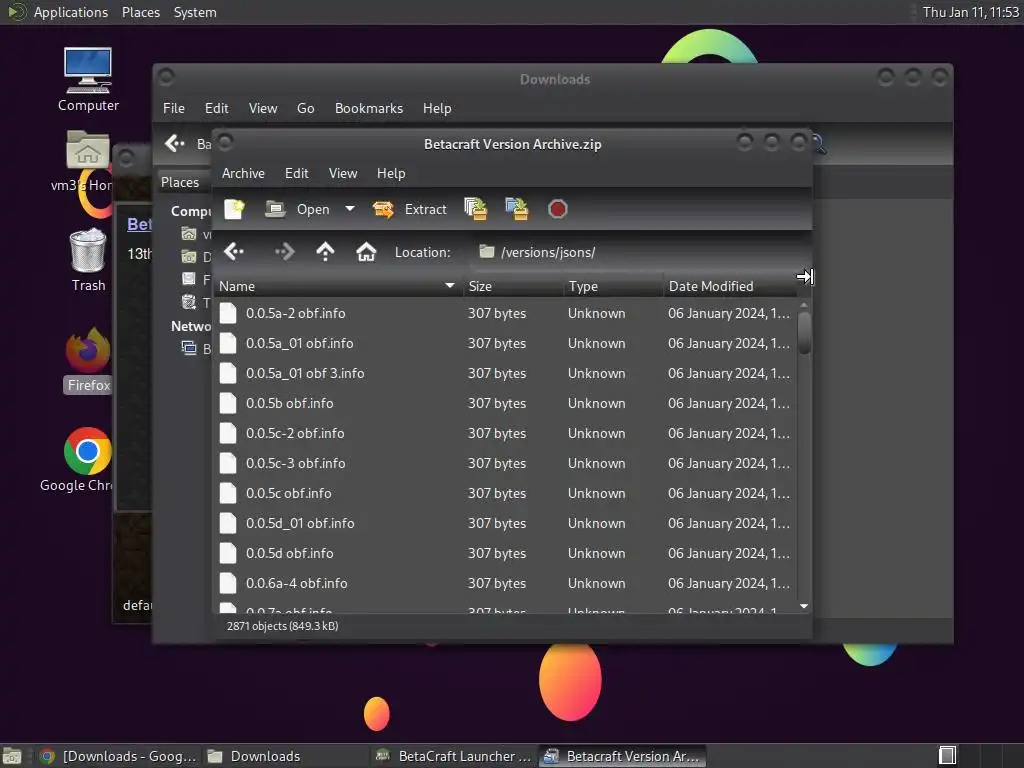Screen dimensions: 1024x768
Task: Select file 0.0.5c-2 obf.info
Action: 505,434
